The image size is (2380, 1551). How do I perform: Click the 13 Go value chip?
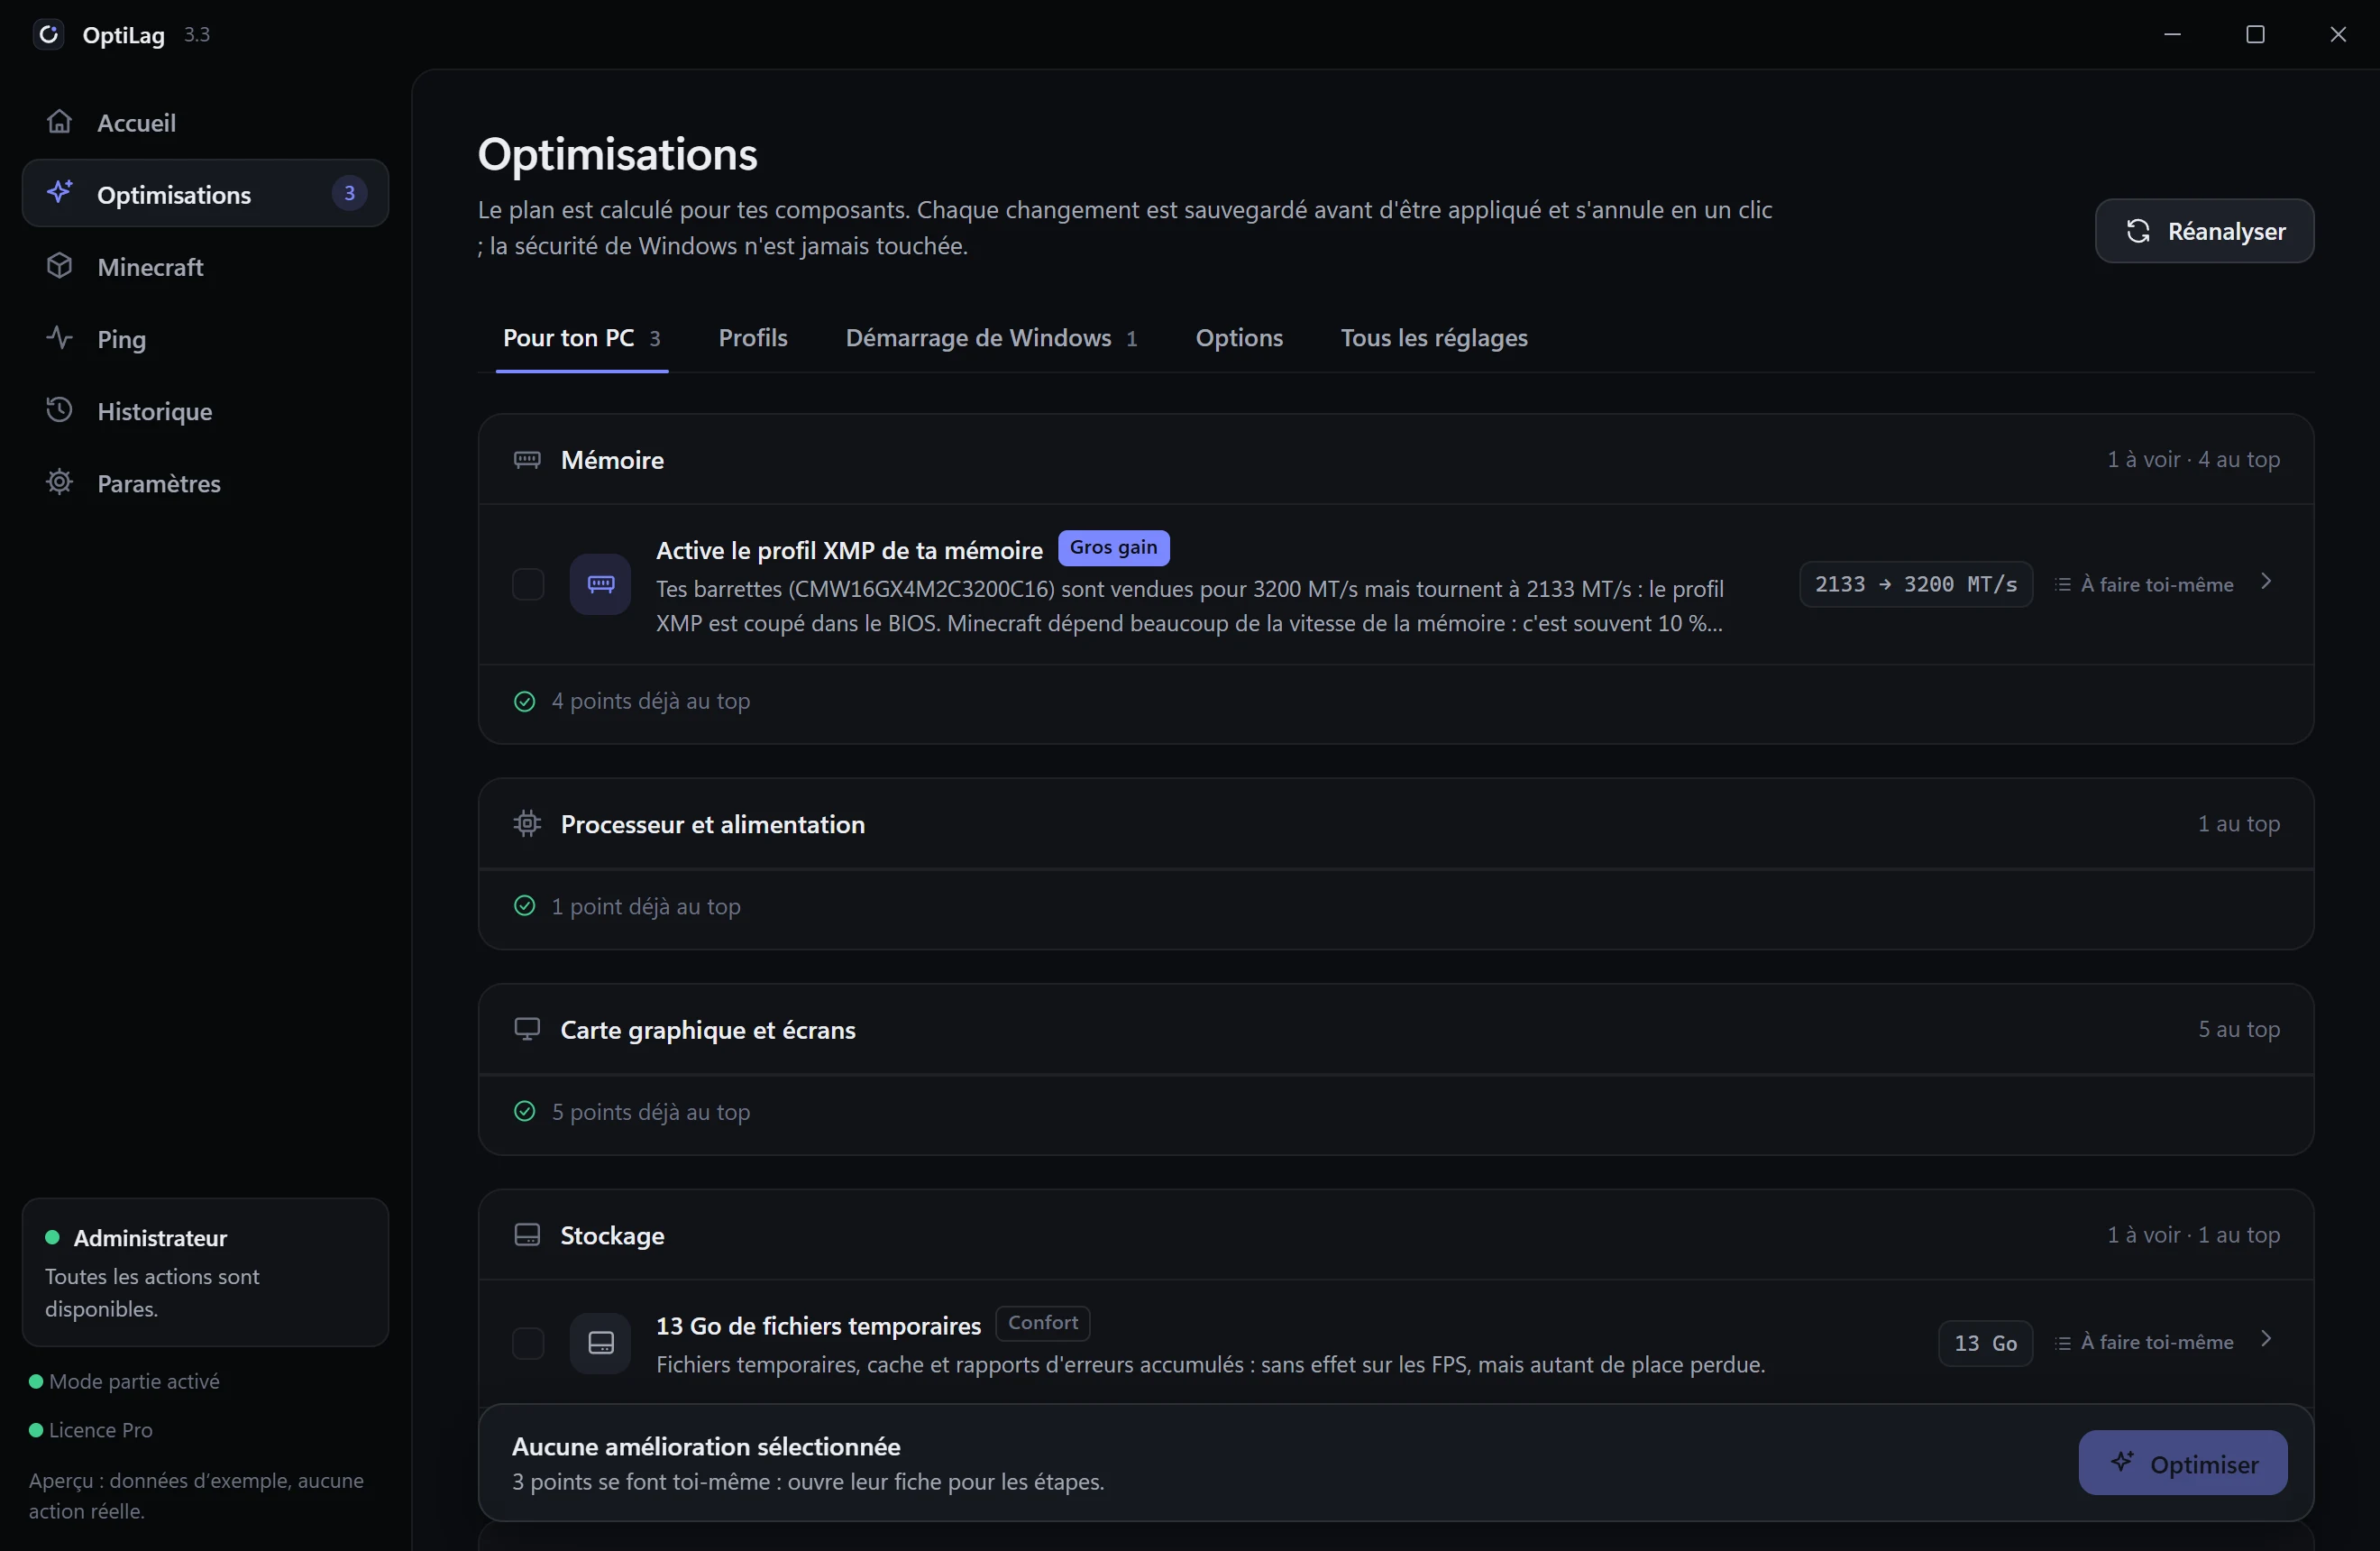pos(1985,1343)
